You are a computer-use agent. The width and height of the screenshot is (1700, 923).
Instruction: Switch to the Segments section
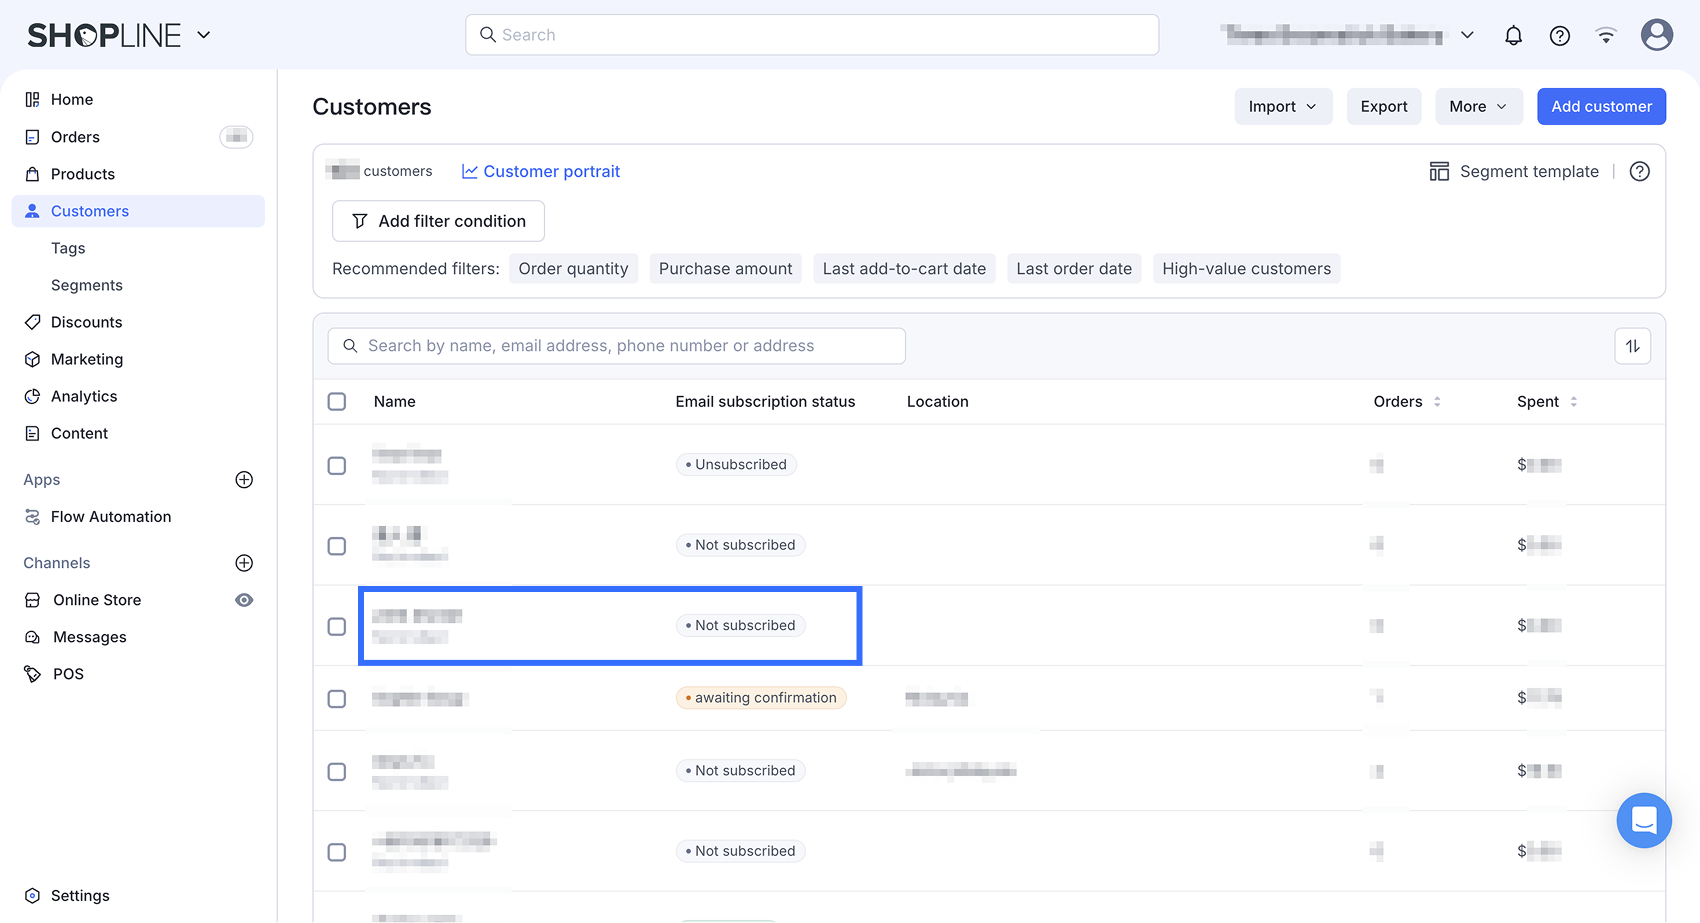click(86, 285)
